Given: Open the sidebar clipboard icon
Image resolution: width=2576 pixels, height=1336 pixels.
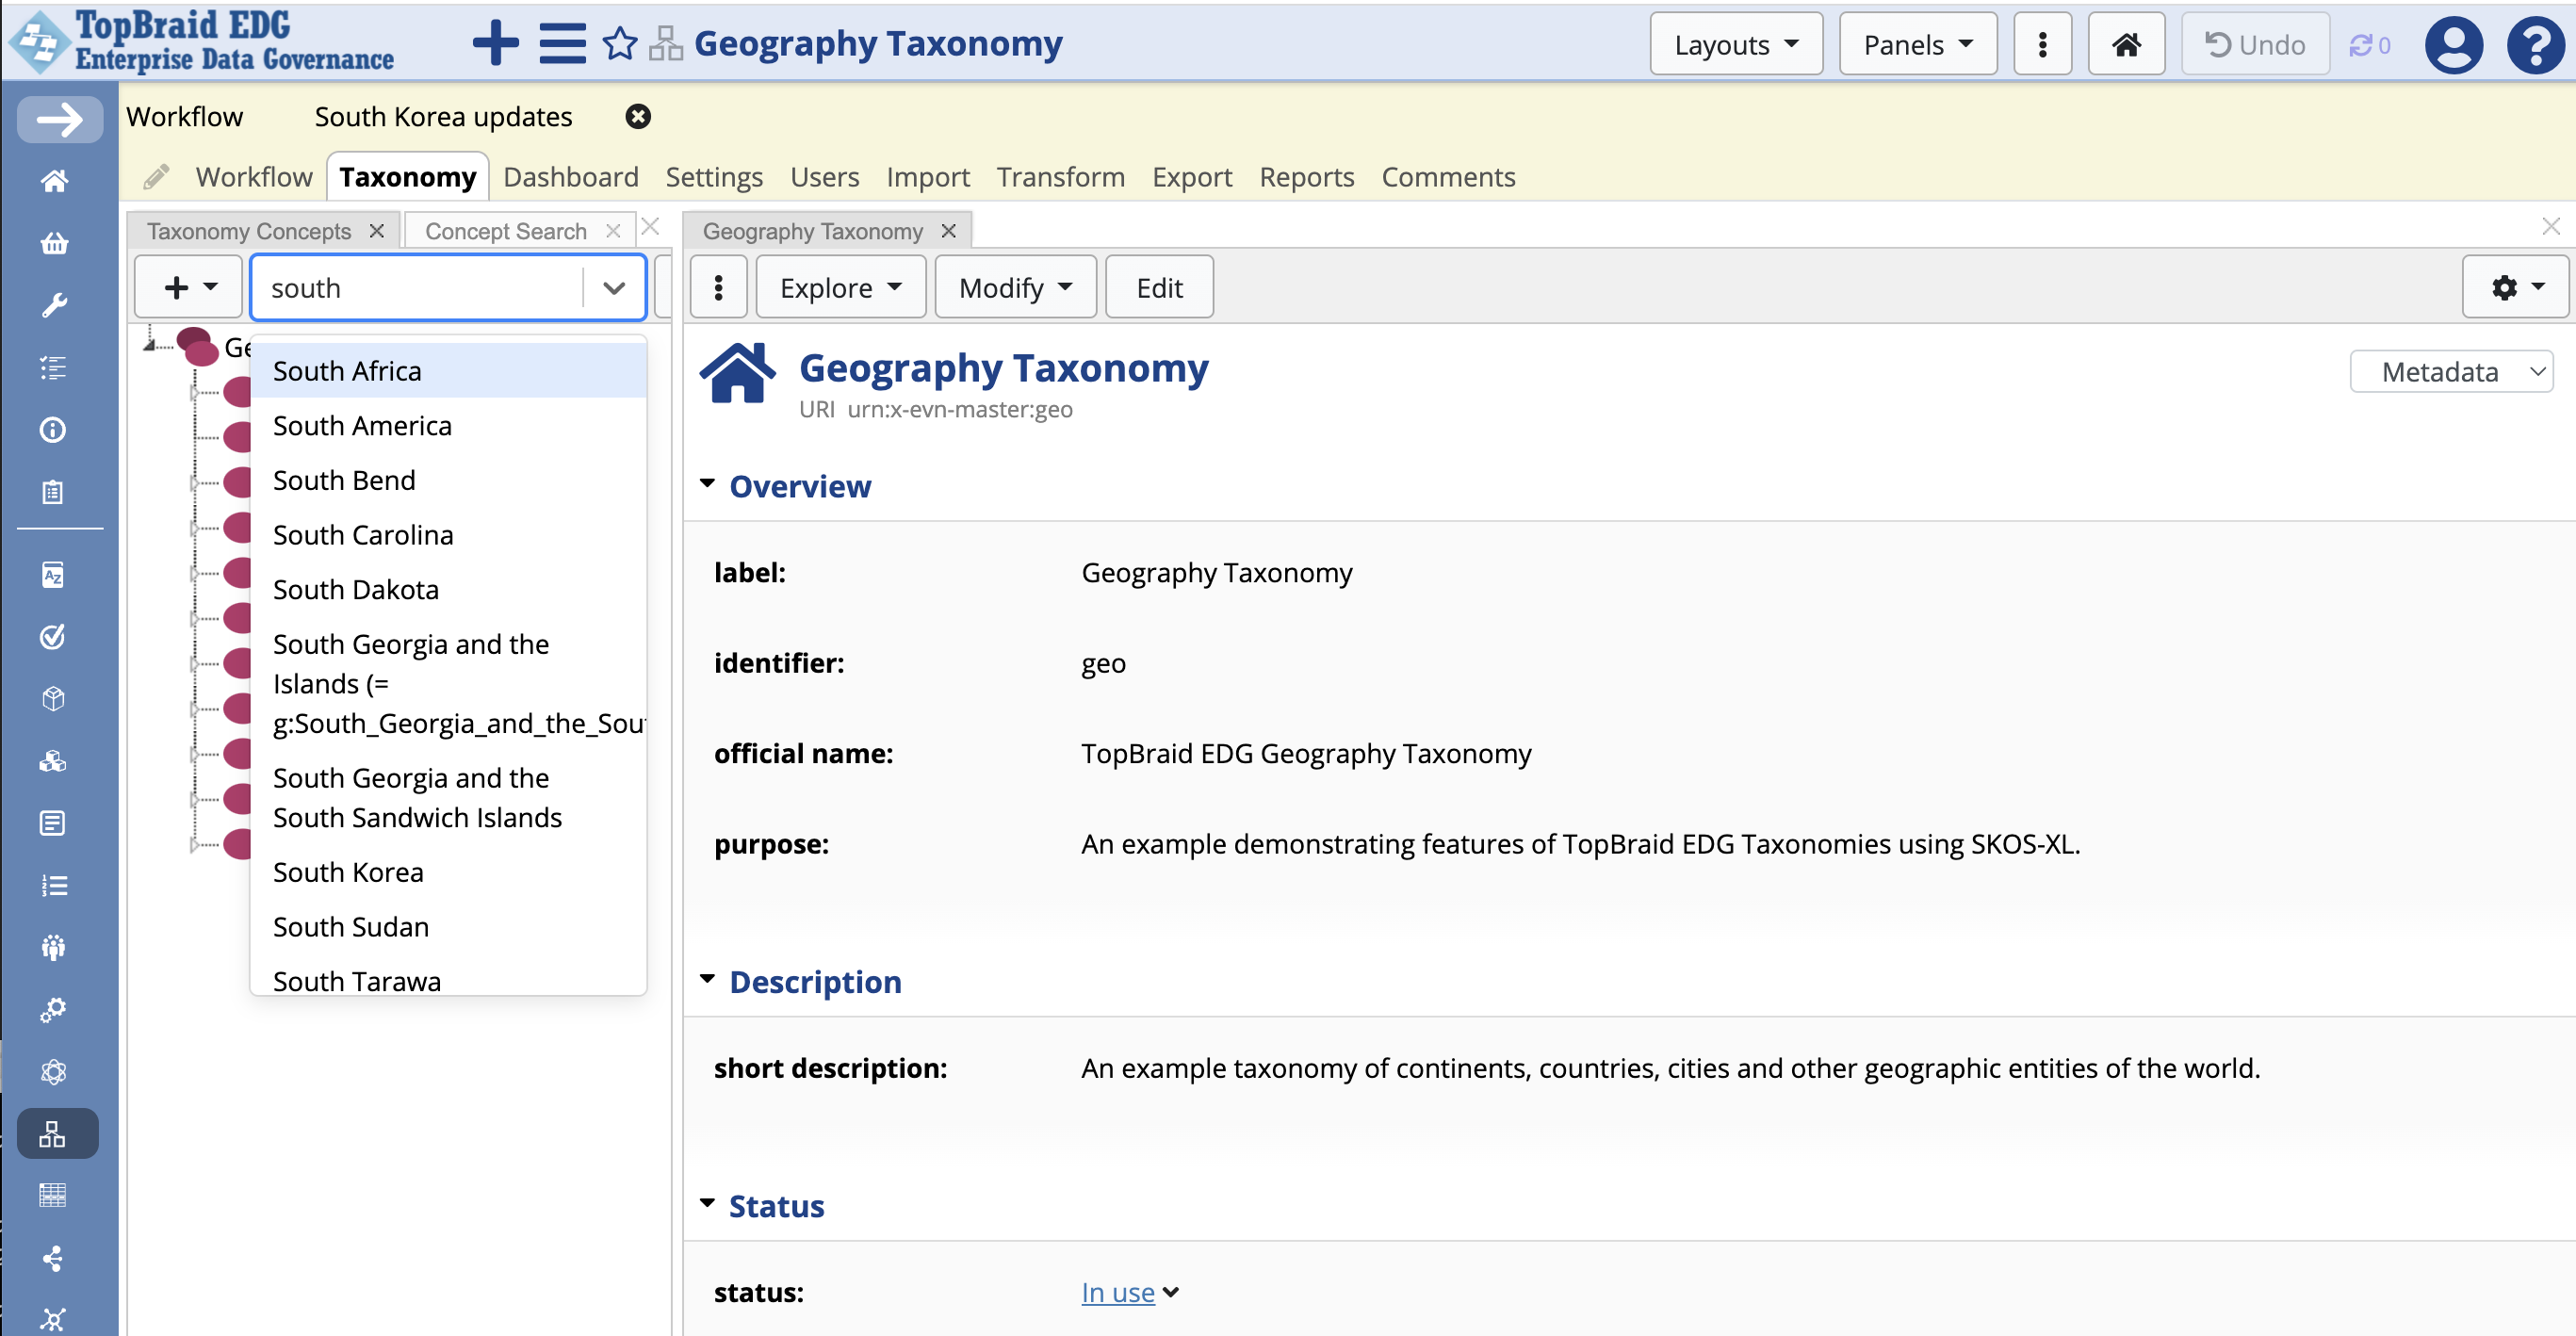Looking at the screenshot, I should pos(53,492).
